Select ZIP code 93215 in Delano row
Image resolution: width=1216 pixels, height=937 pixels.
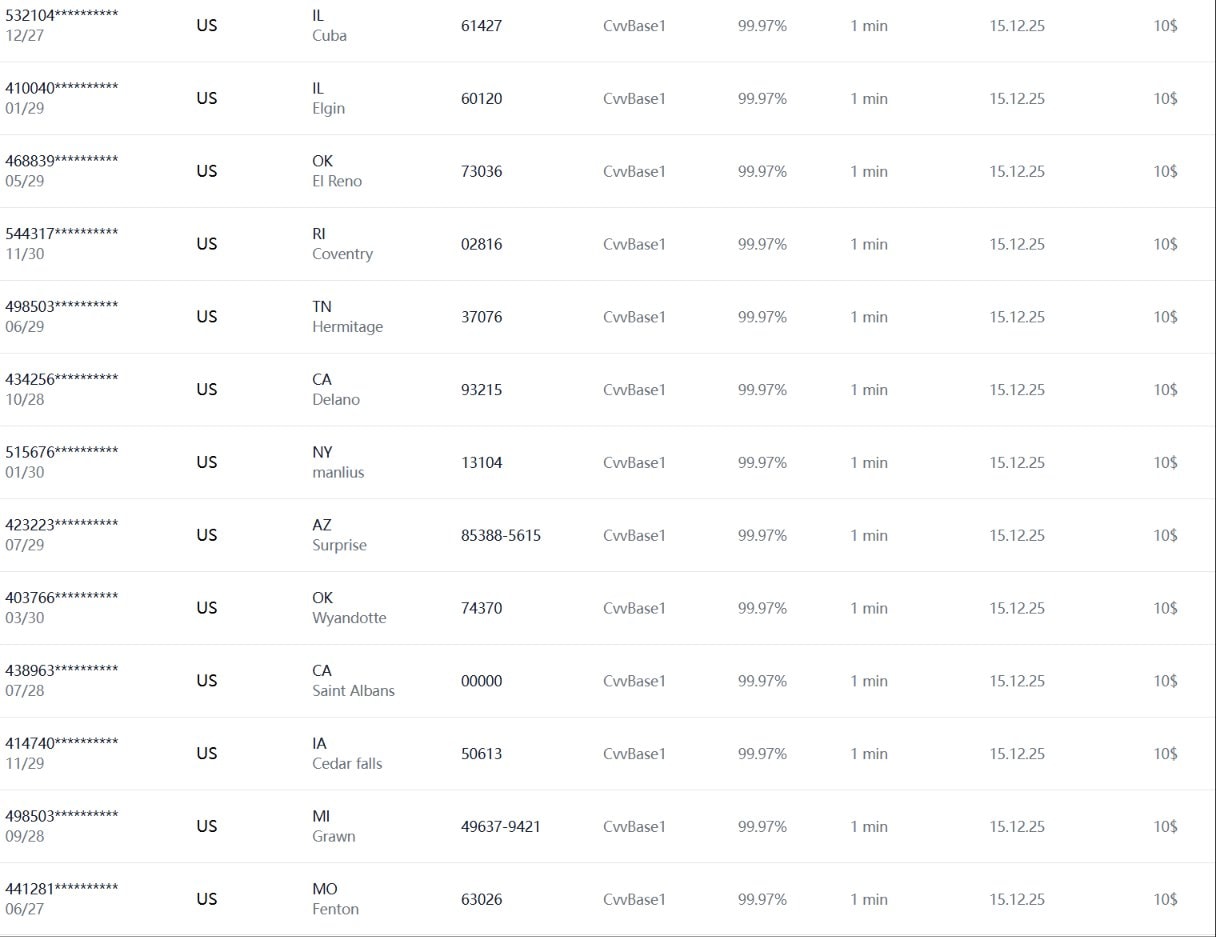(x=481, y=389)
